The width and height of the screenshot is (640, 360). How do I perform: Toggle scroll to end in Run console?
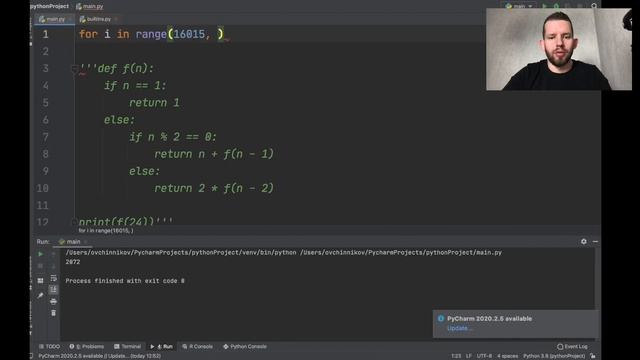point(53,290)
